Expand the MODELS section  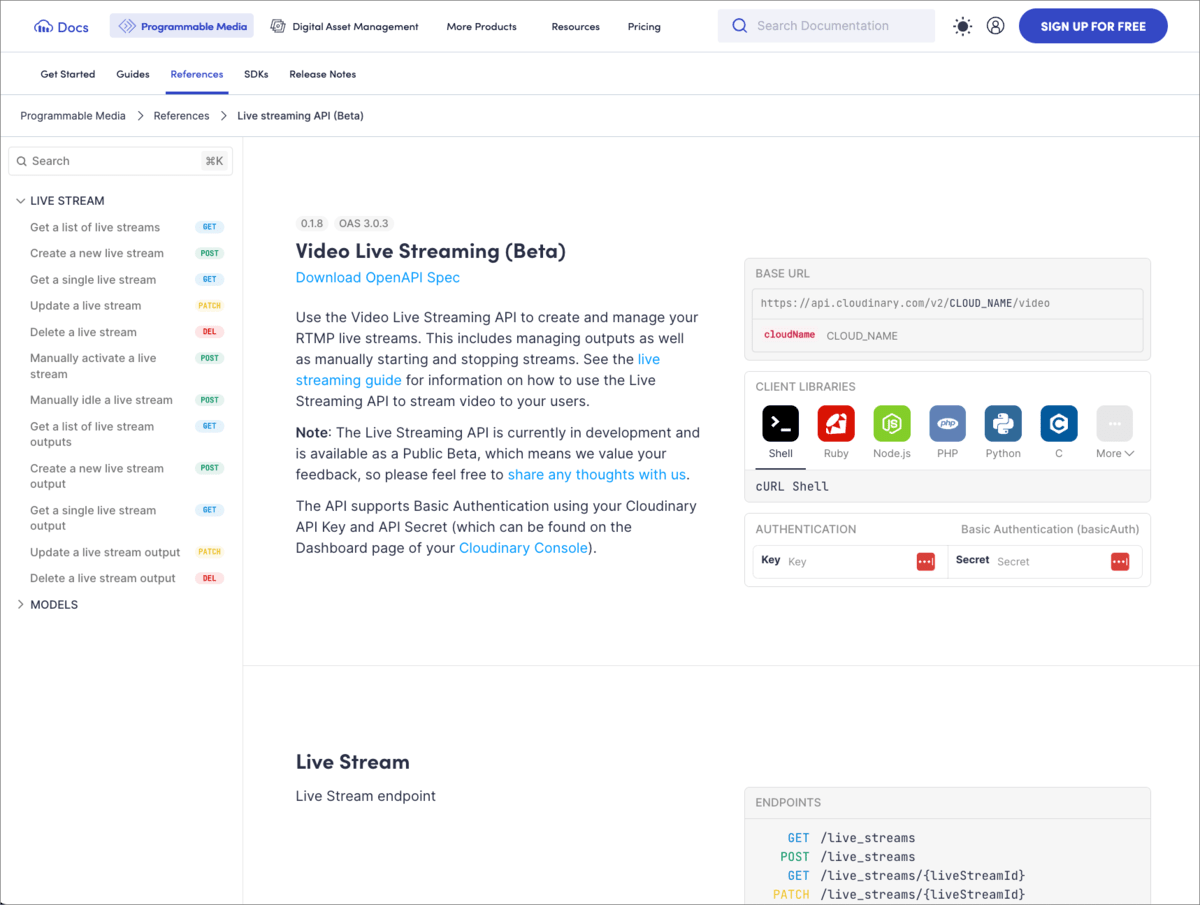click(20, 605)
